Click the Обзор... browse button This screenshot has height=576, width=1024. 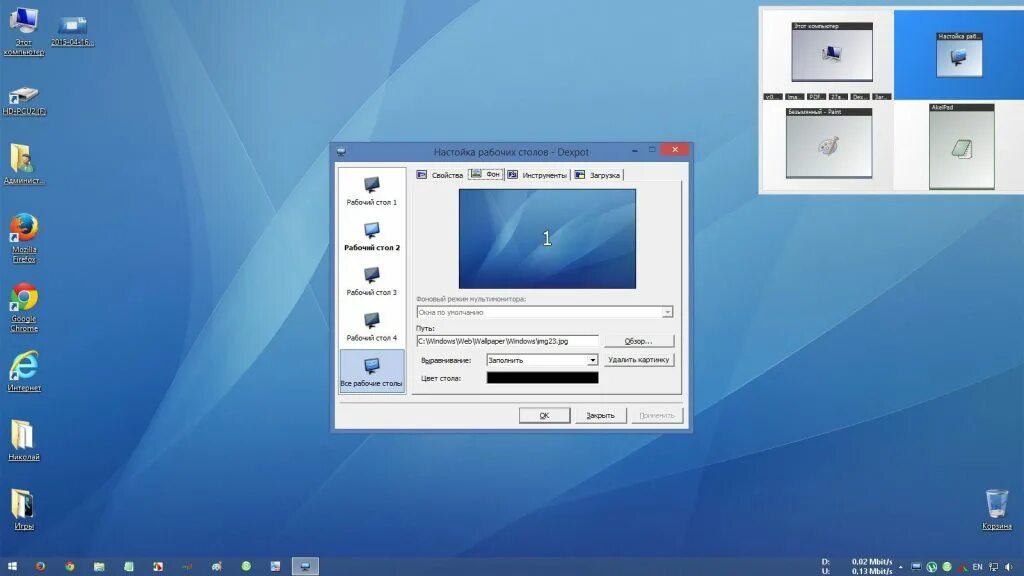click(638, 341)
